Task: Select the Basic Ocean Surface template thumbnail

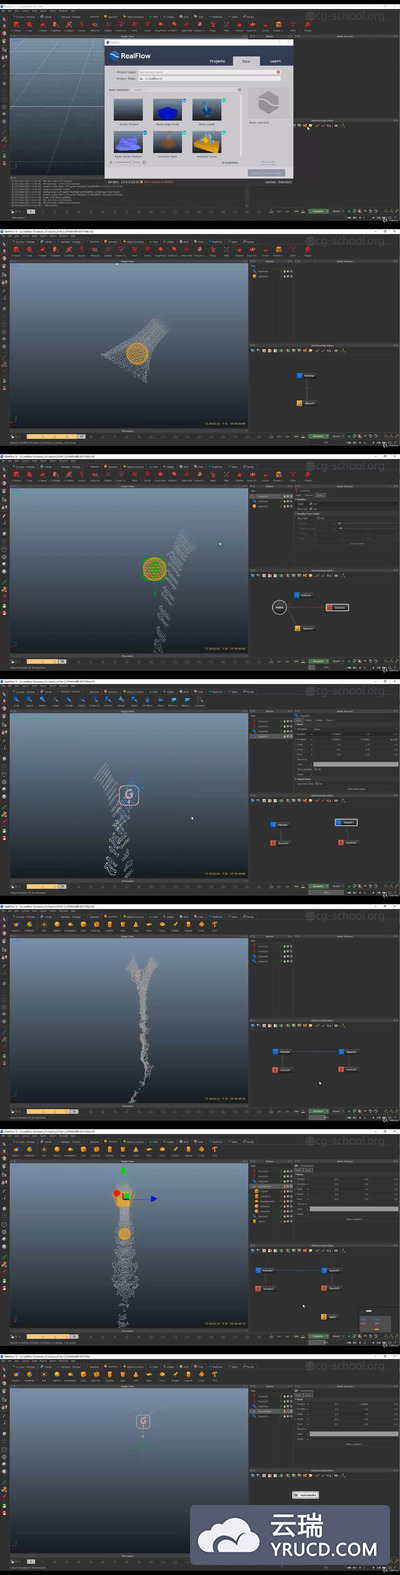Action: coord(129,143)
